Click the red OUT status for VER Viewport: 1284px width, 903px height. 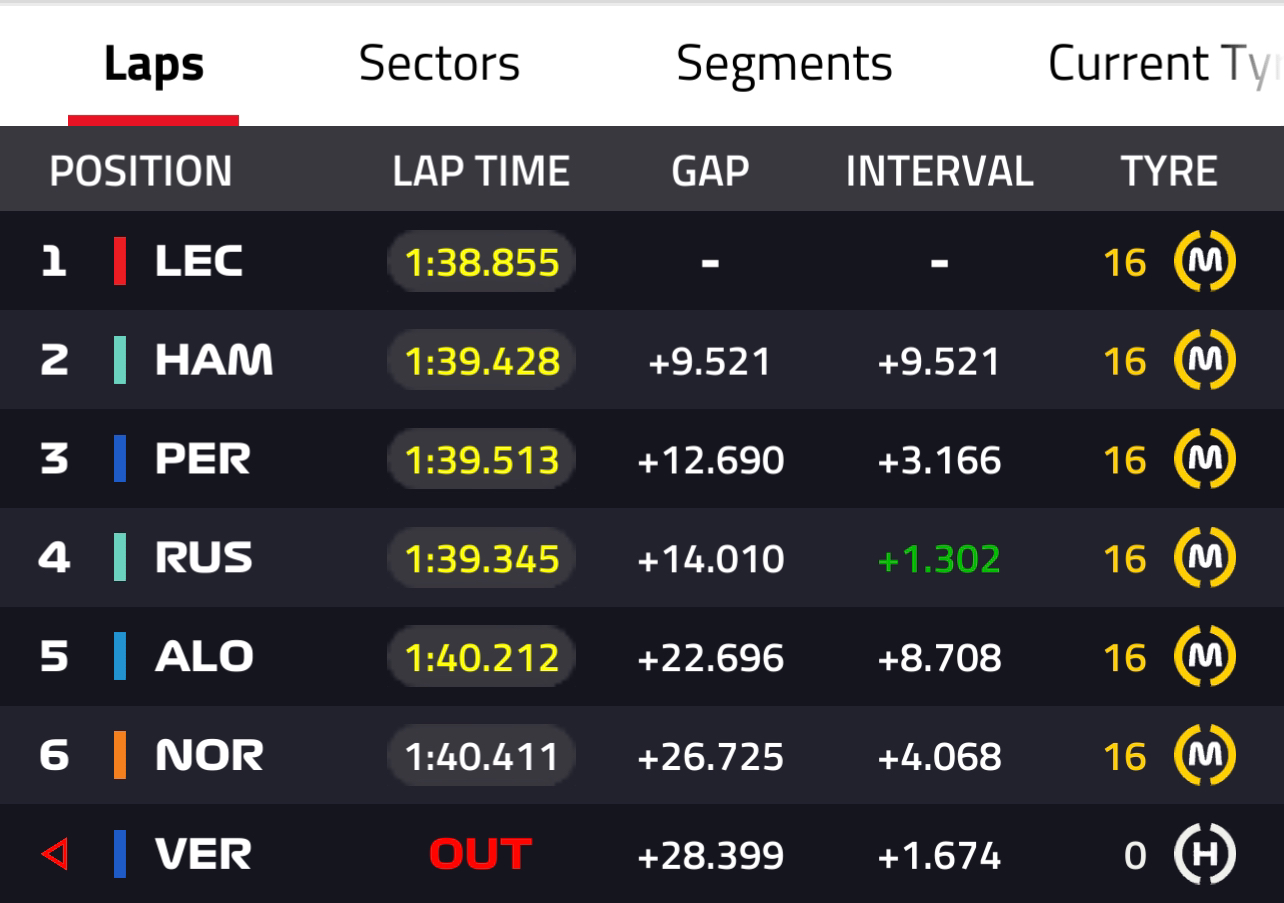click(480, 855)
